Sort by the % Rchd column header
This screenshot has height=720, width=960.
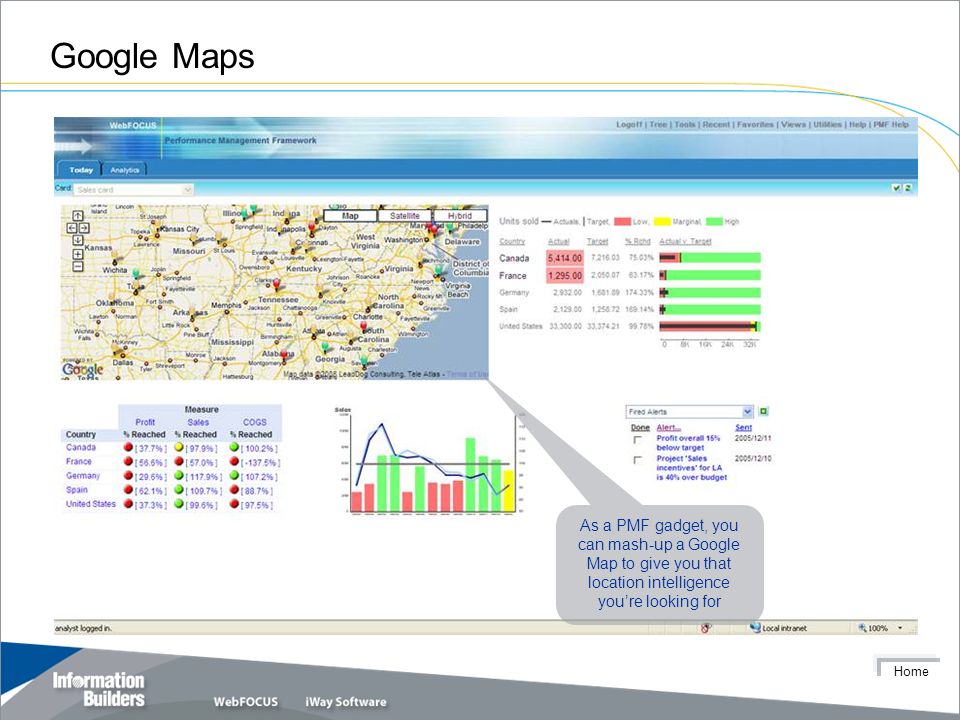point(637,241)
